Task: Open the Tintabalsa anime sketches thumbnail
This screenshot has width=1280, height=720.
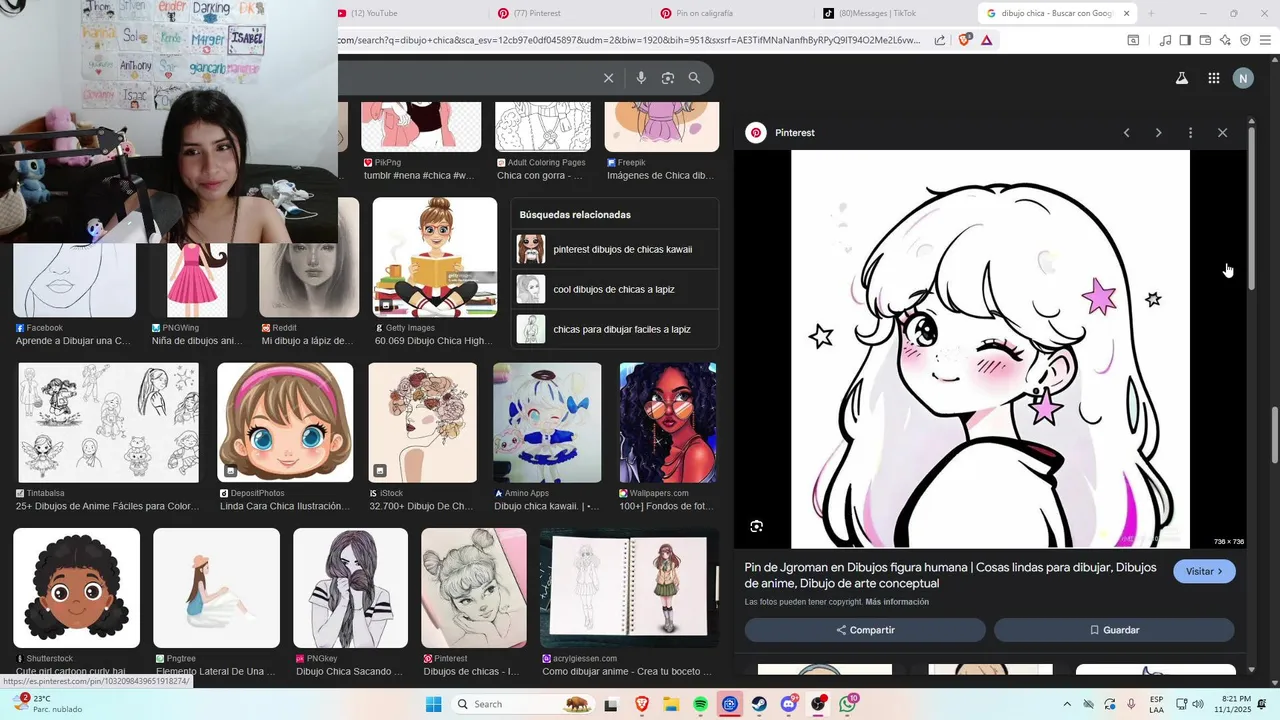Action: tap(108, 422)
